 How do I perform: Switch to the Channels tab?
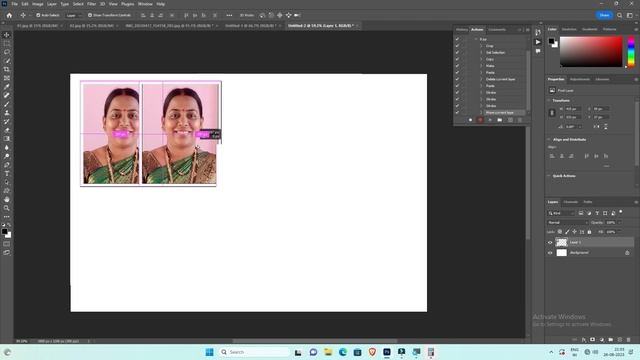coord(571,202)
